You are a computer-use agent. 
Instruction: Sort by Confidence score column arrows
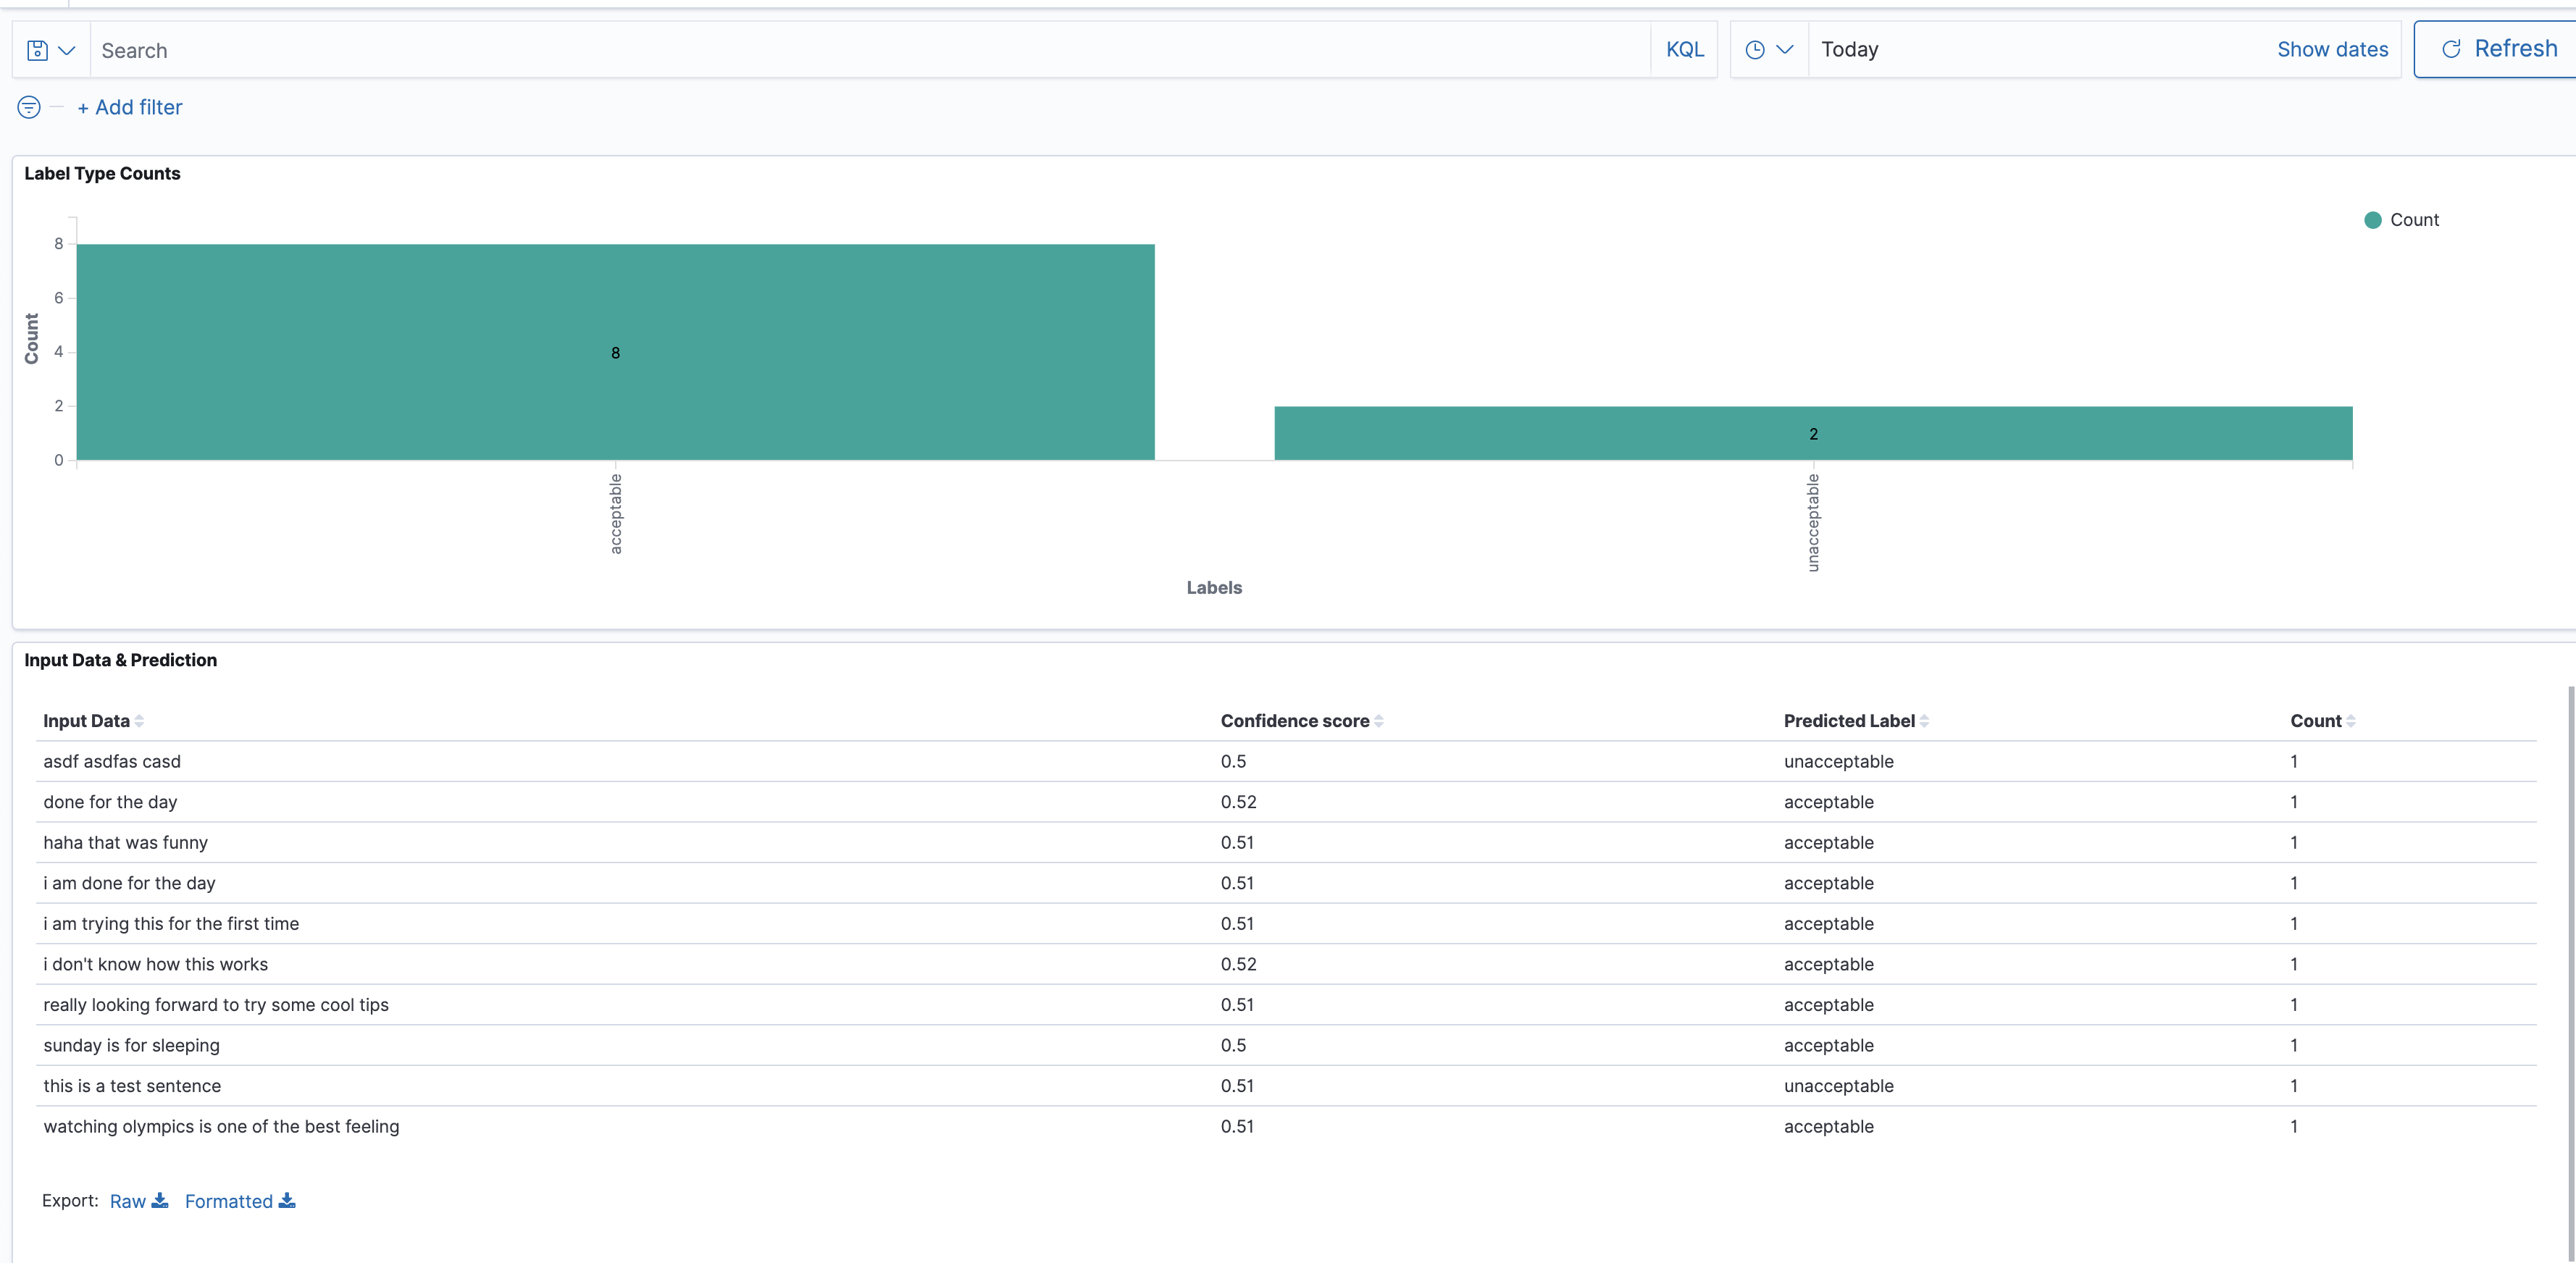(1379, 721)
